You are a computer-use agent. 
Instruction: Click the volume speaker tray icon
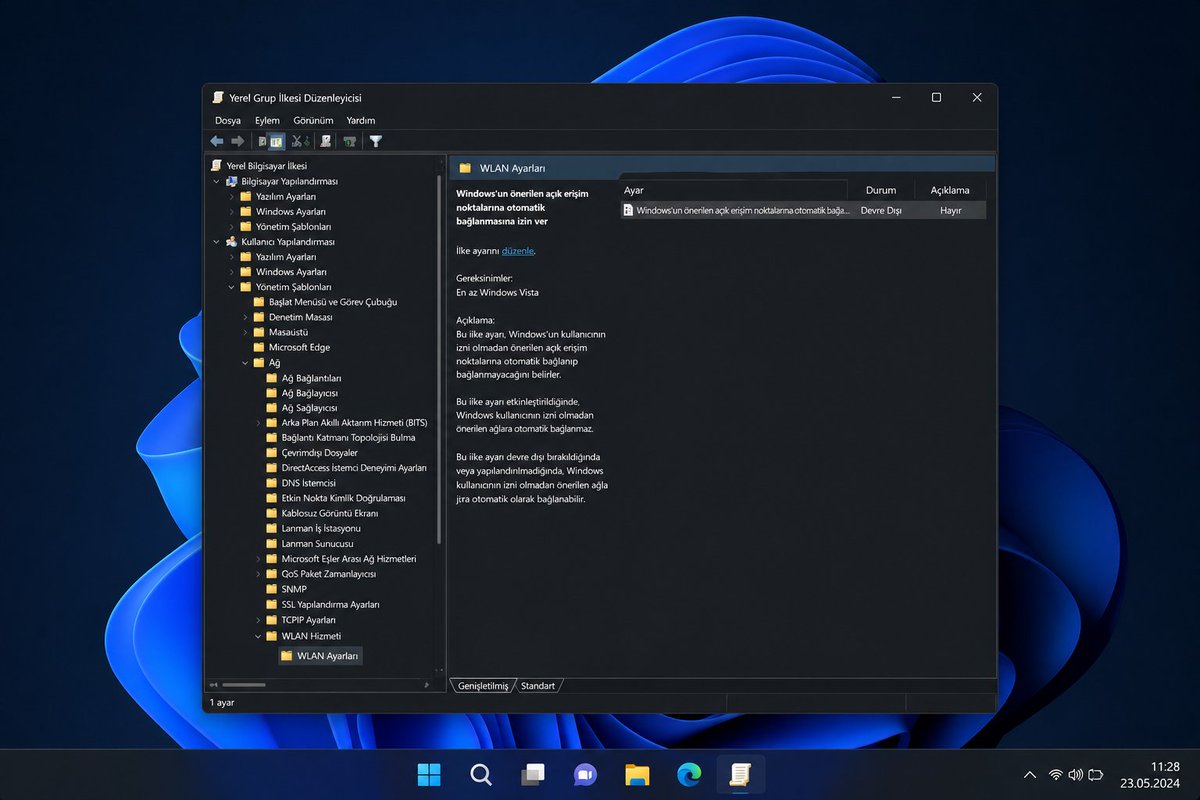[1075, 775]
